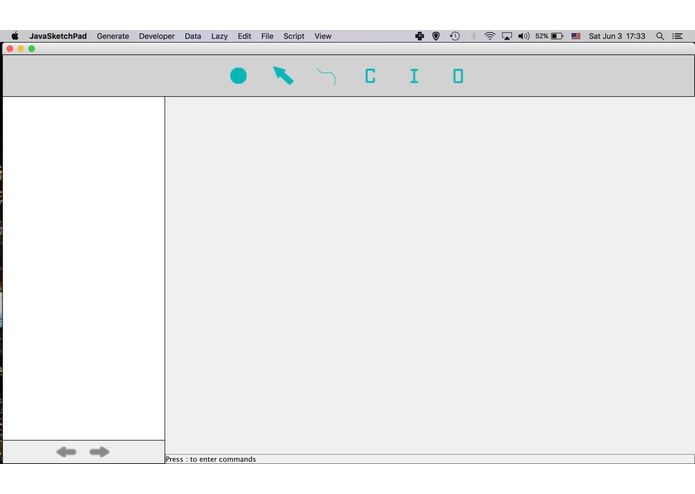Open the Edit menu

(x=244, y=36)
